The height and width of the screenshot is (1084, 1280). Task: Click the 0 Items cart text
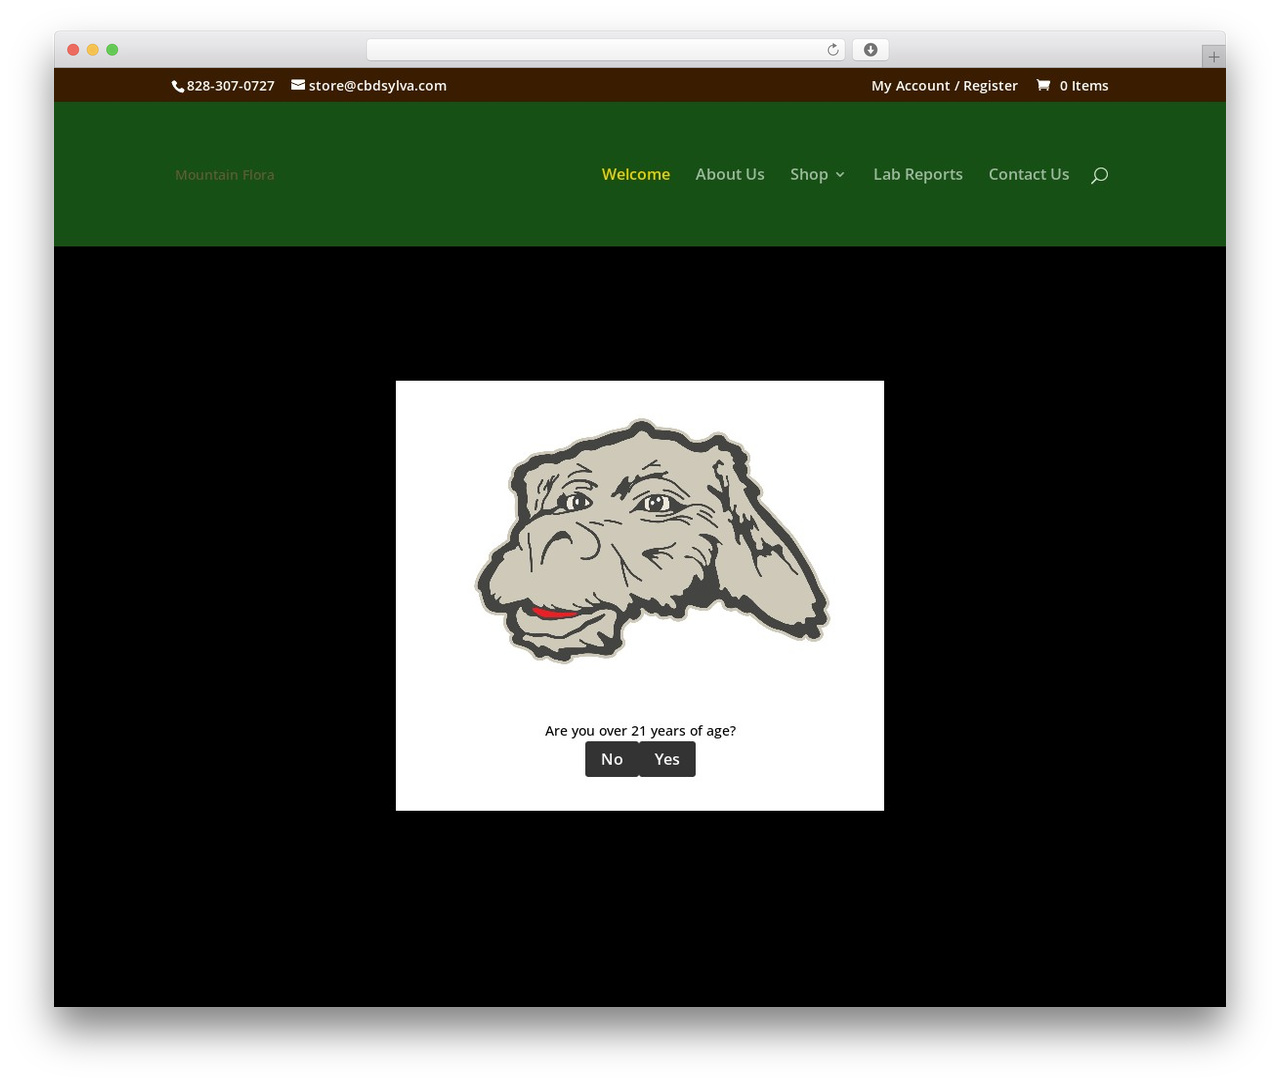(x=1084, y=86)
